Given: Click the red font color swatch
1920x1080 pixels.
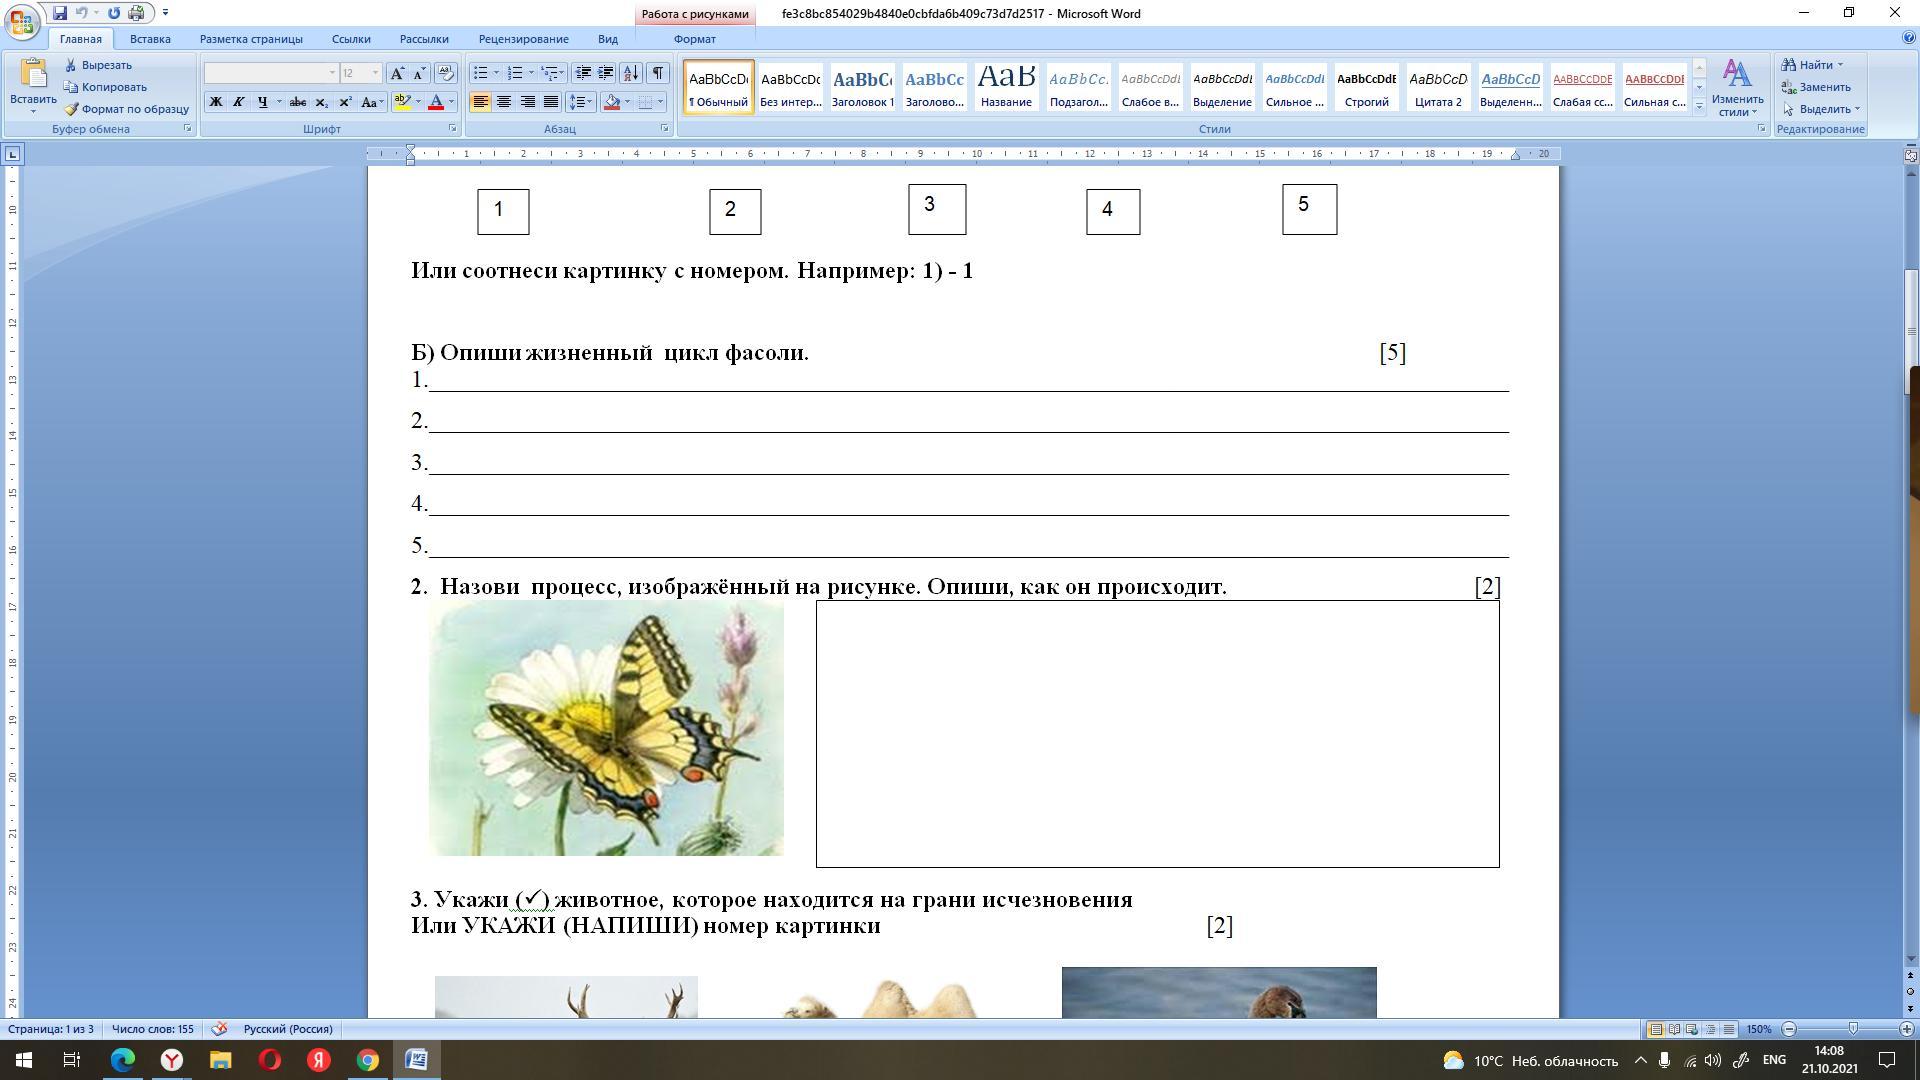Looking at the screenshot, I should pos(436,102).
